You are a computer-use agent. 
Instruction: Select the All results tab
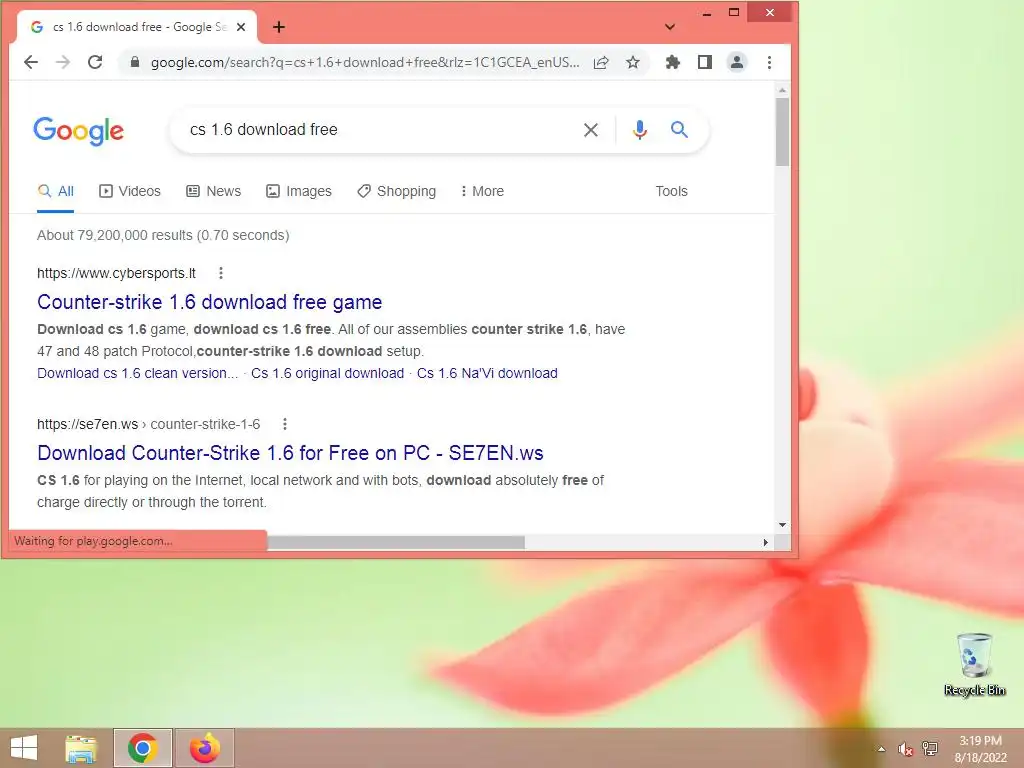[56, 191]
